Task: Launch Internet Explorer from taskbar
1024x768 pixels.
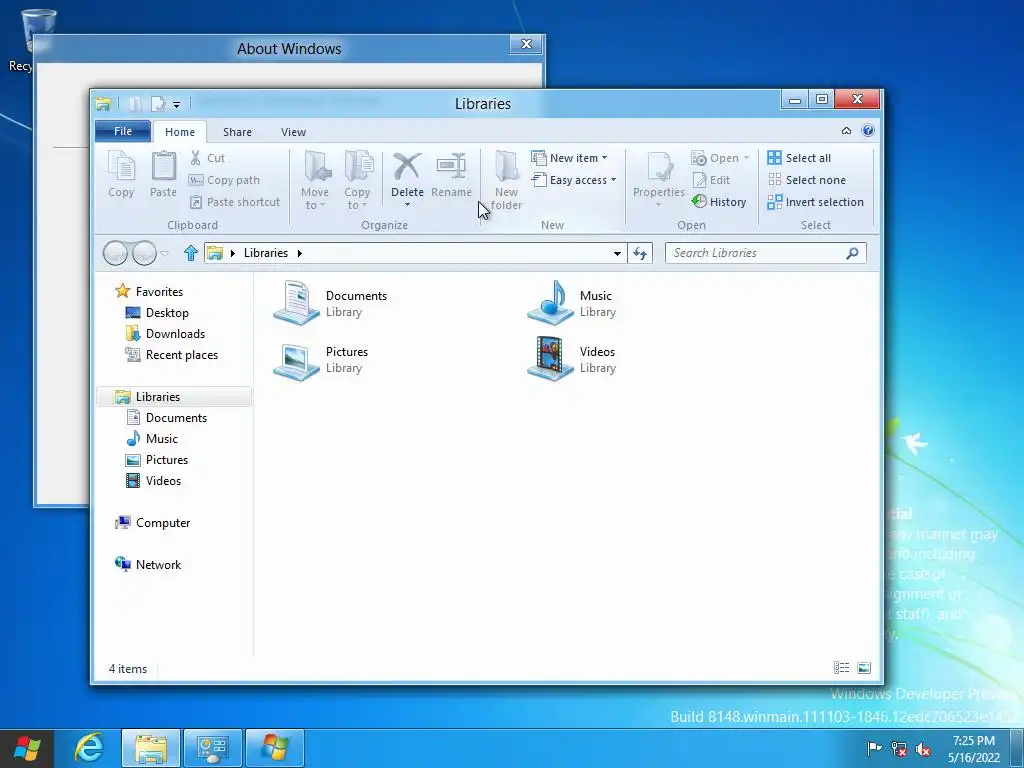Action: click(x=89, y=748)
